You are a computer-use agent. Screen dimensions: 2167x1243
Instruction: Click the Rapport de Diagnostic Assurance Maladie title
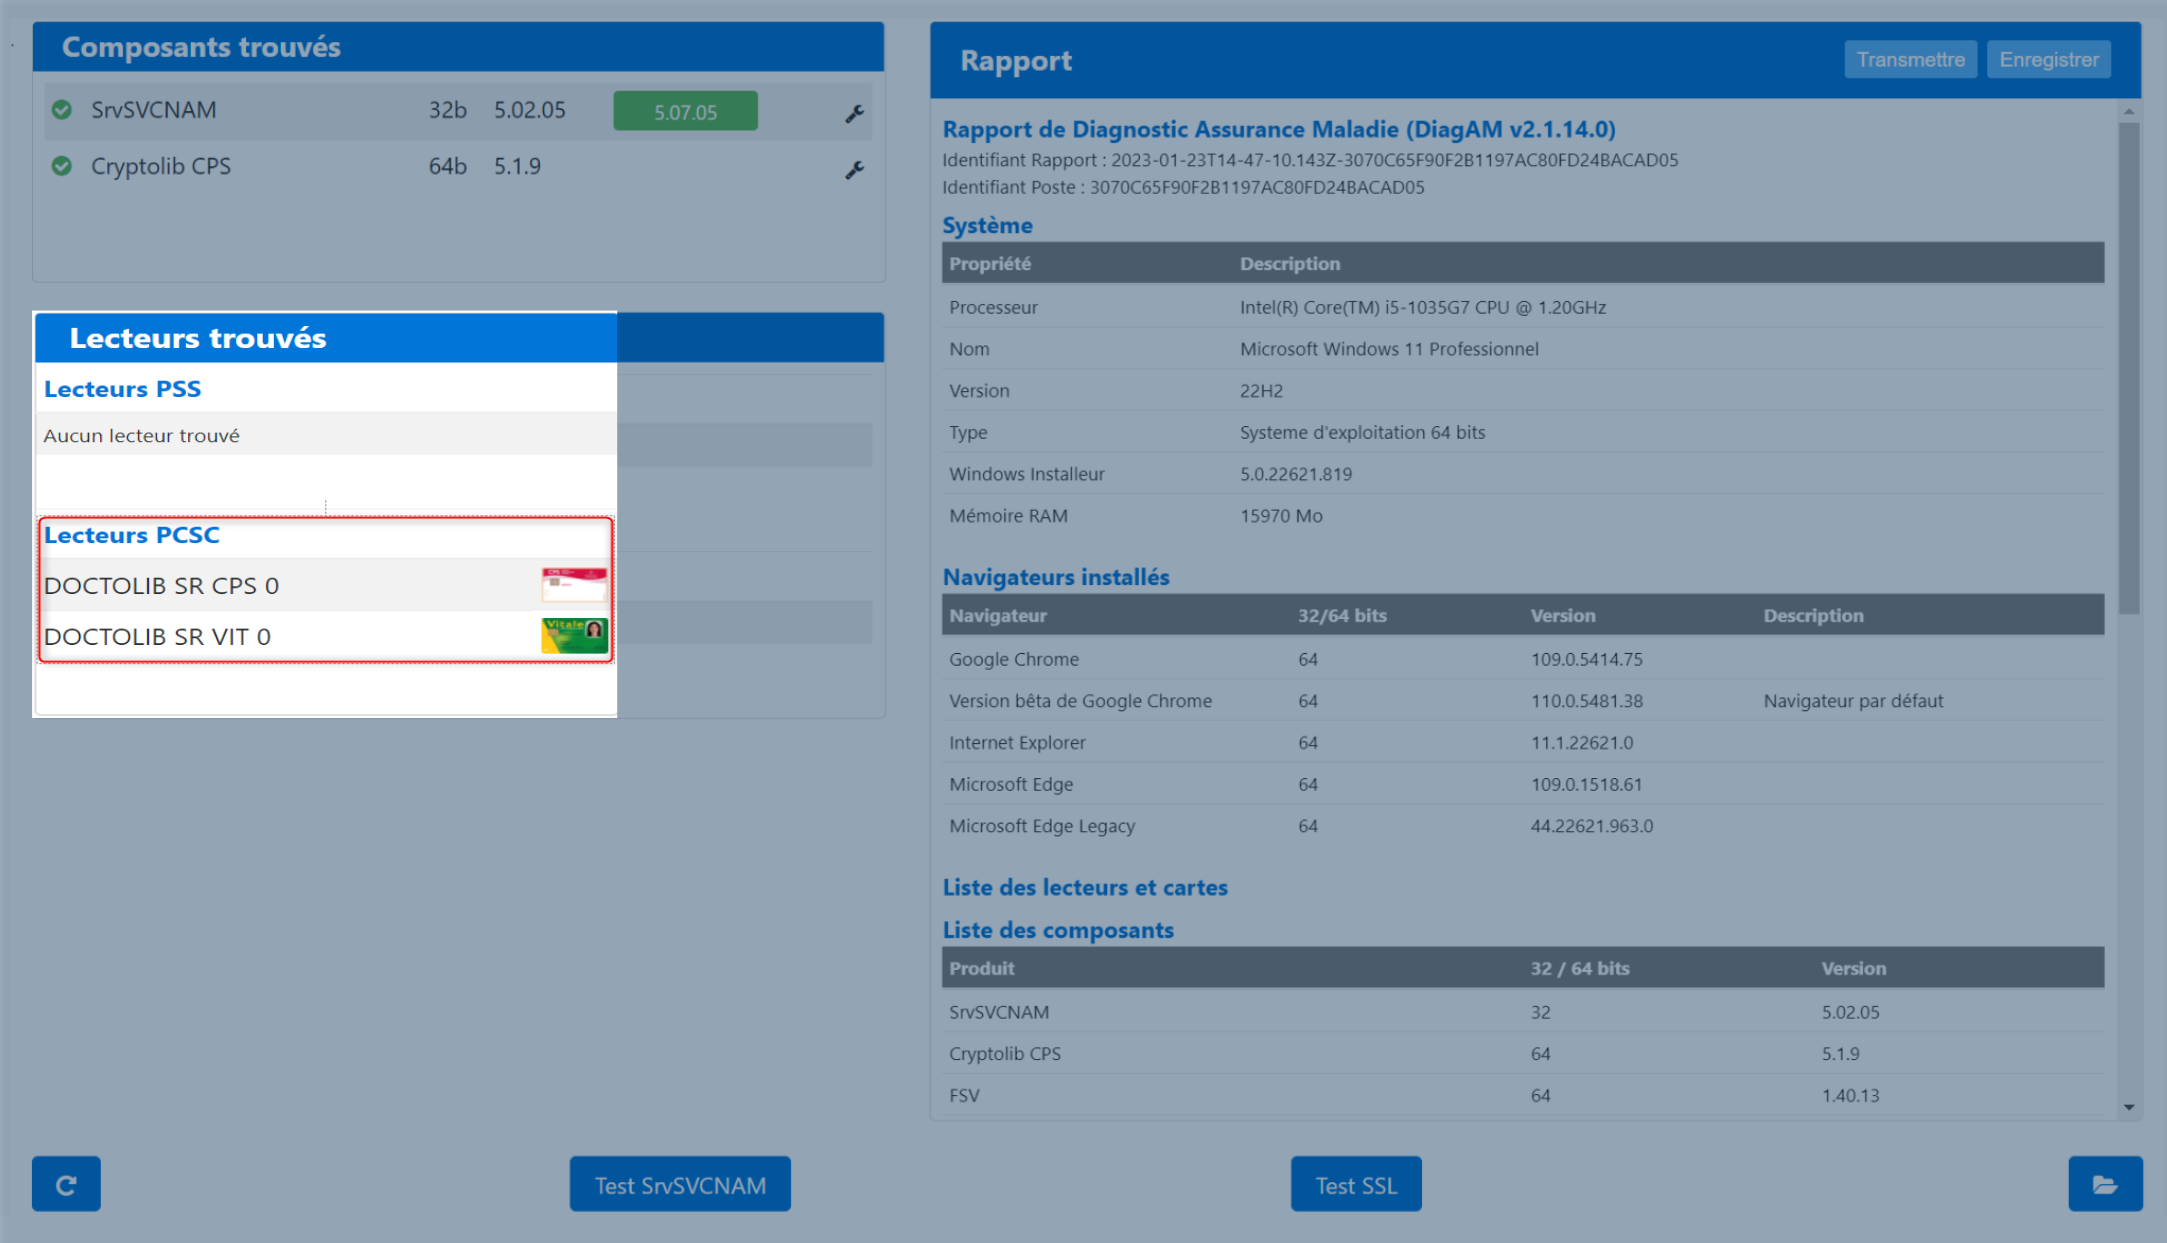1279,129
